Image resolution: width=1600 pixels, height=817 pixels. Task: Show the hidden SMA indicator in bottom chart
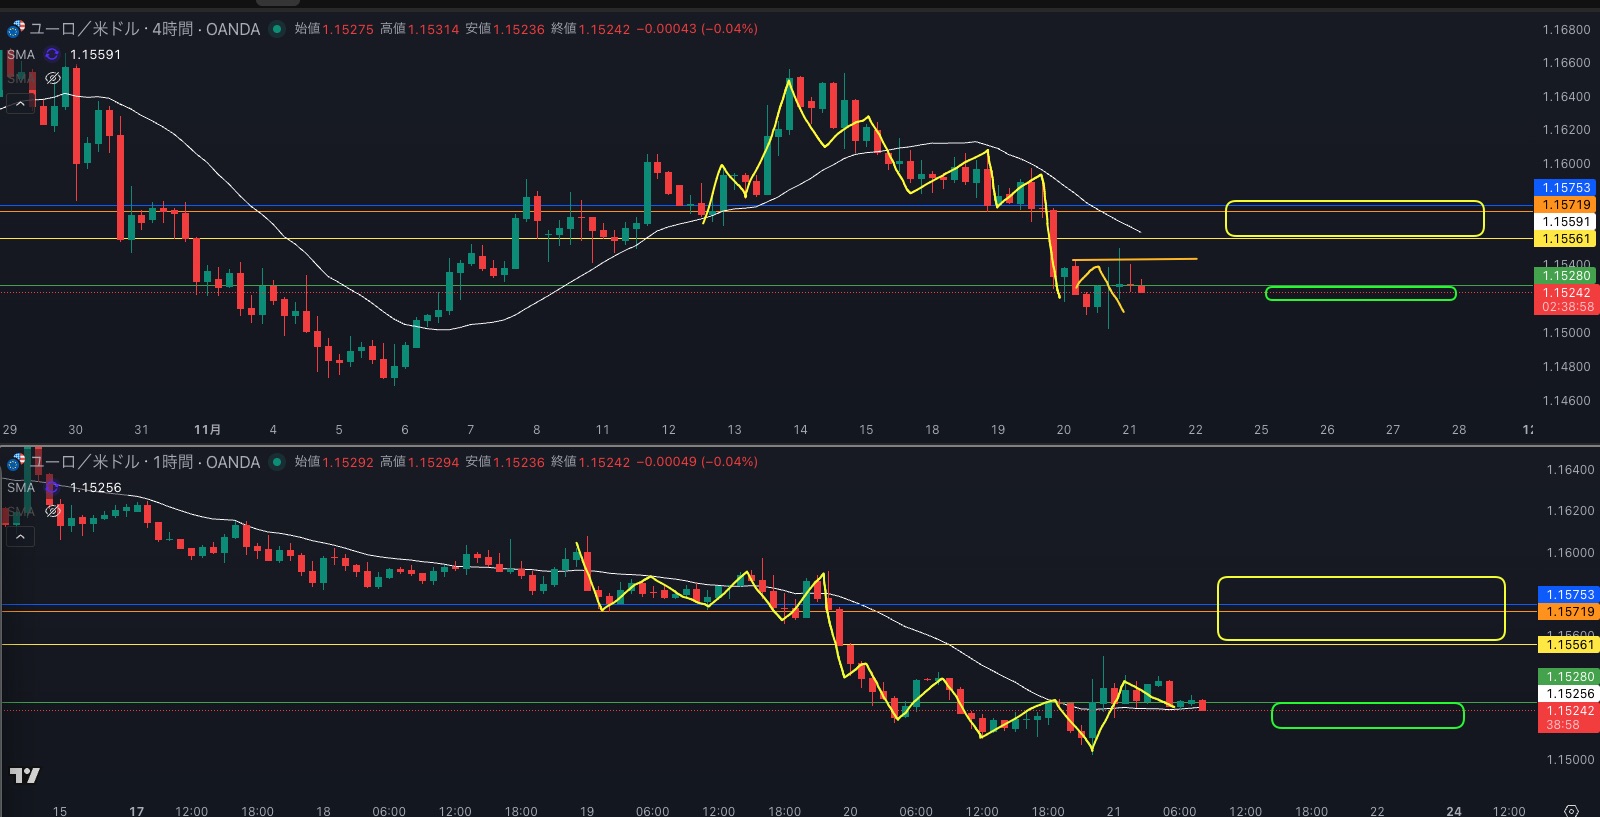pos(53,511)
